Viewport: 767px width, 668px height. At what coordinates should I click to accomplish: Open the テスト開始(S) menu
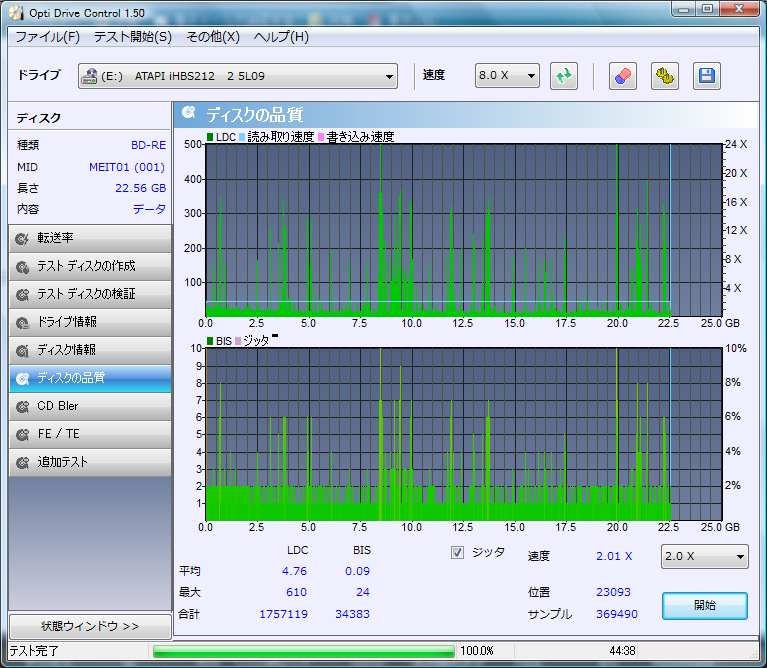click(x=132, y=37)
